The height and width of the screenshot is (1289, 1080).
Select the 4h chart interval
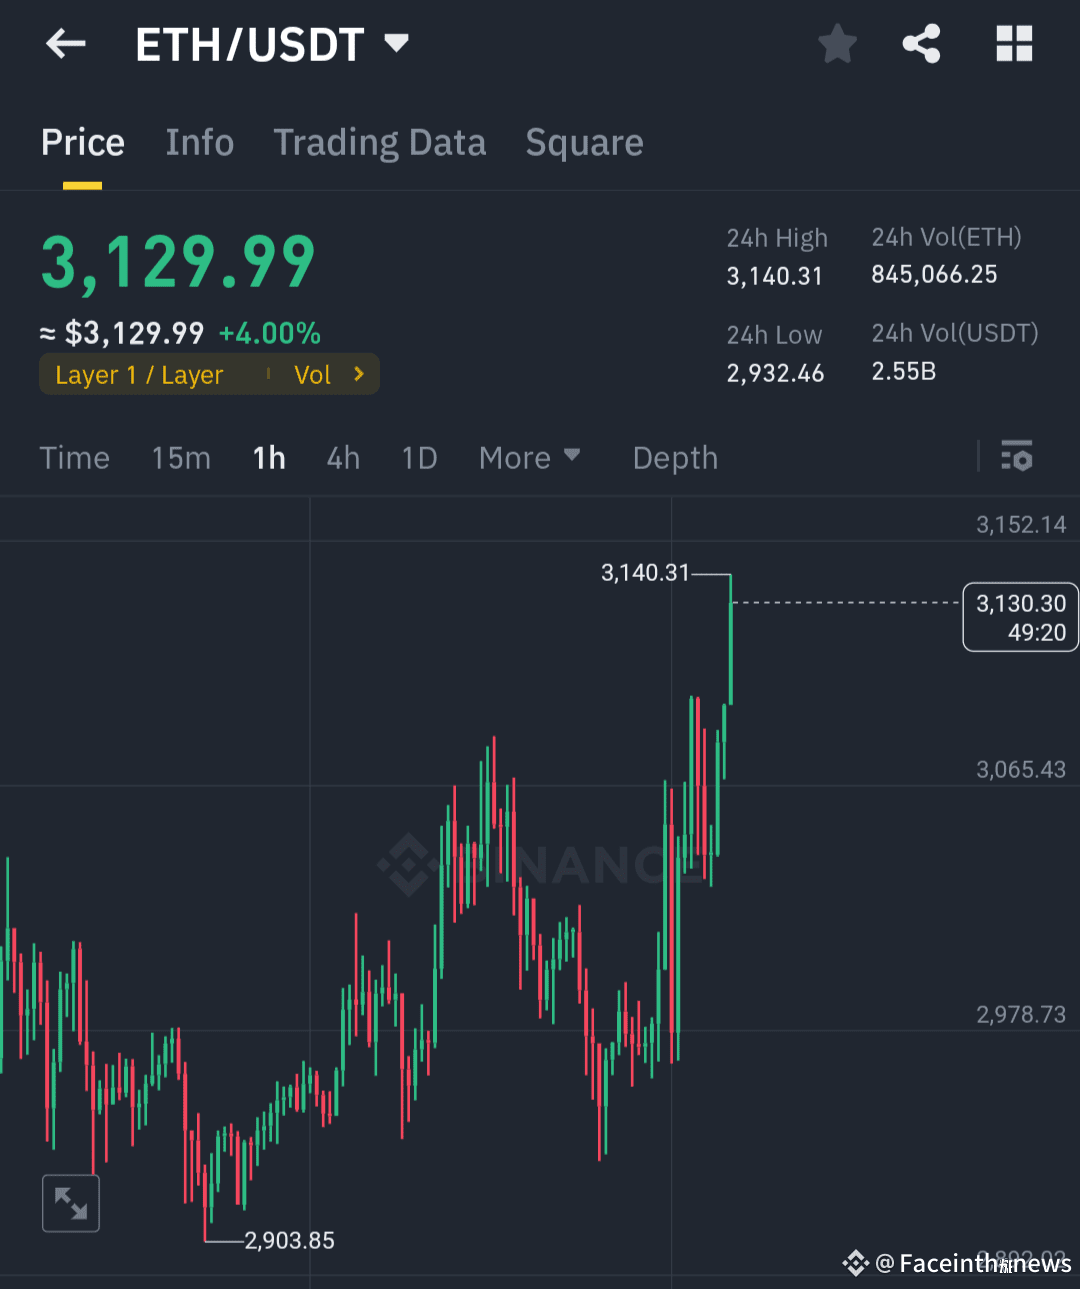coord(343,457)
